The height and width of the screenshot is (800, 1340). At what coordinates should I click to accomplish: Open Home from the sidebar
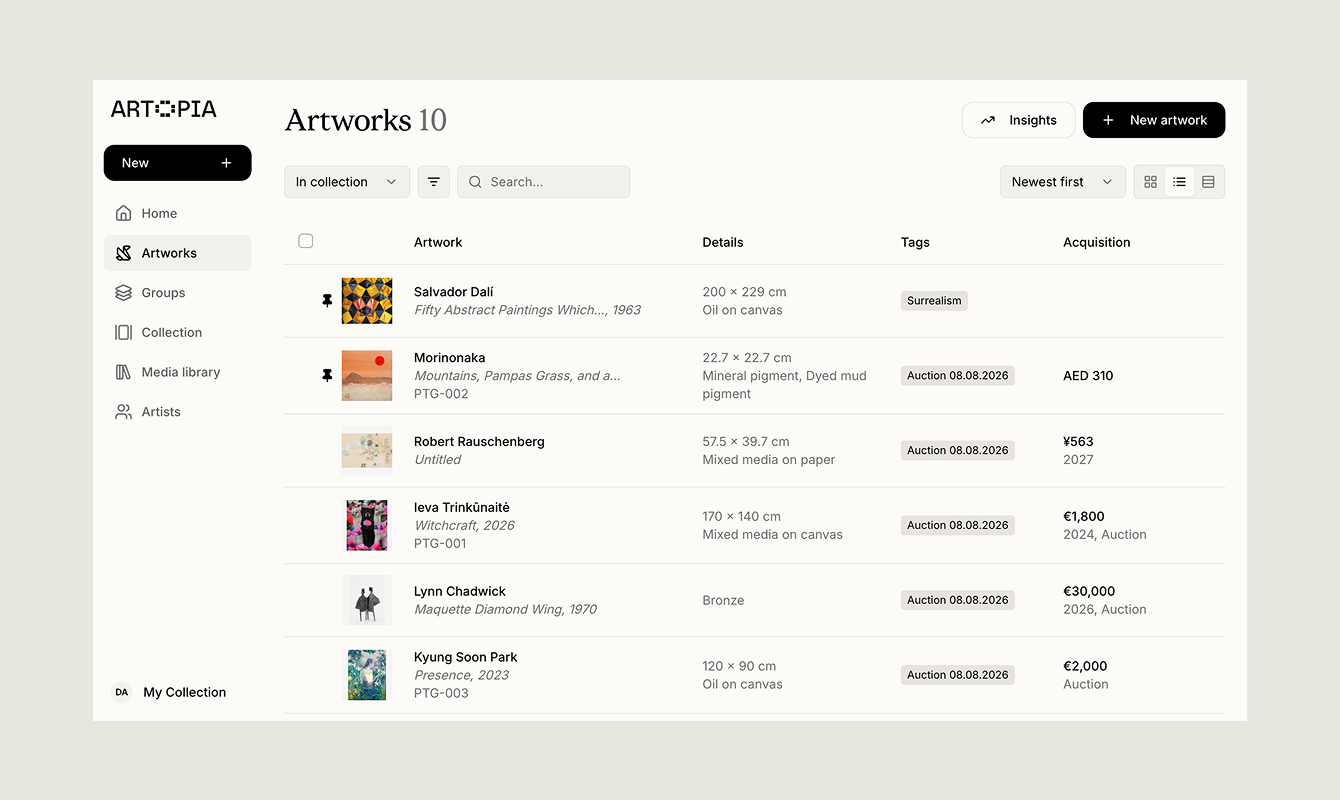177,213
